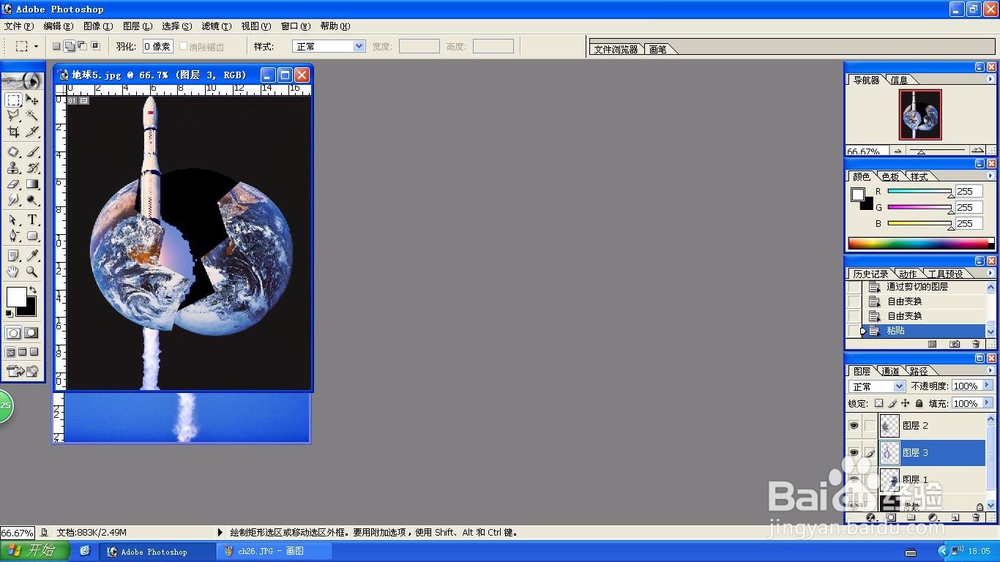Select the Hand tool
Viewport: 1000px width, 562px height.
tap(13, 272)
